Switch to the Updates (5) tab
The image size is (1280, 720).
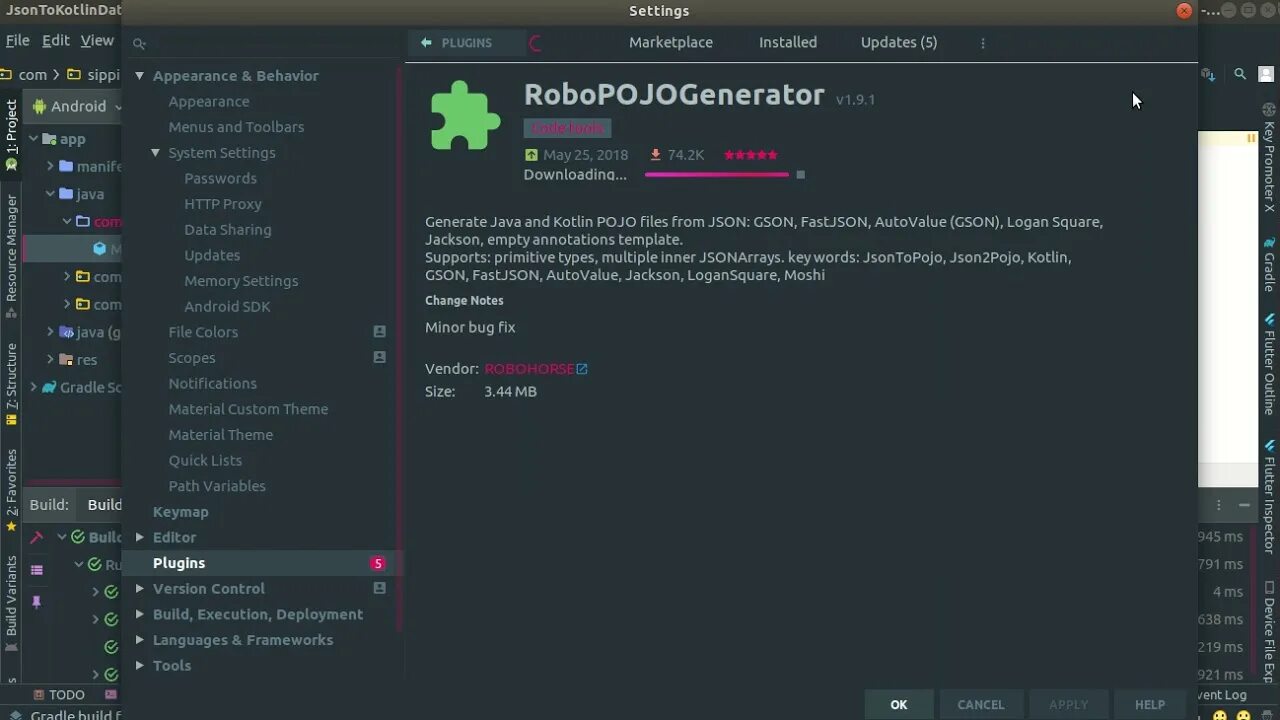click(x=899, y=43)
